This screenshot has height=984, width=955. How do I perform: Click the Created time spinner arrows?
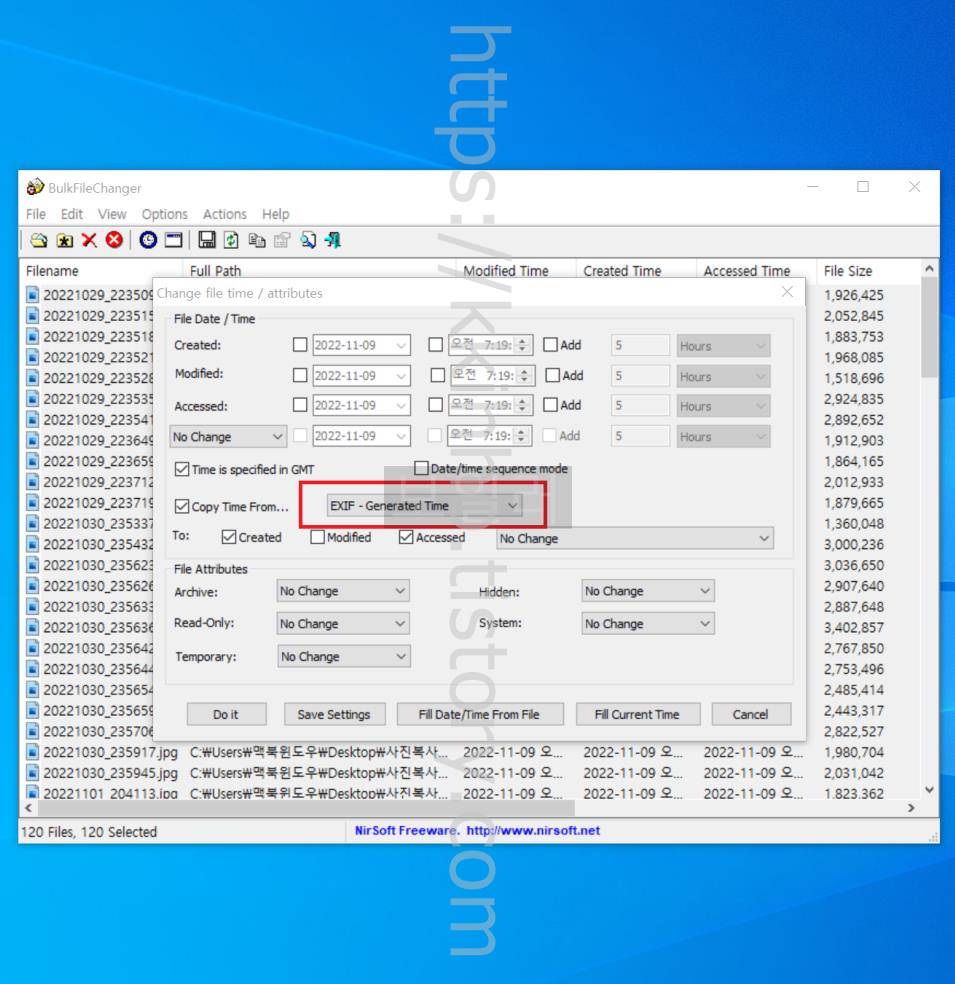(522, 345)
